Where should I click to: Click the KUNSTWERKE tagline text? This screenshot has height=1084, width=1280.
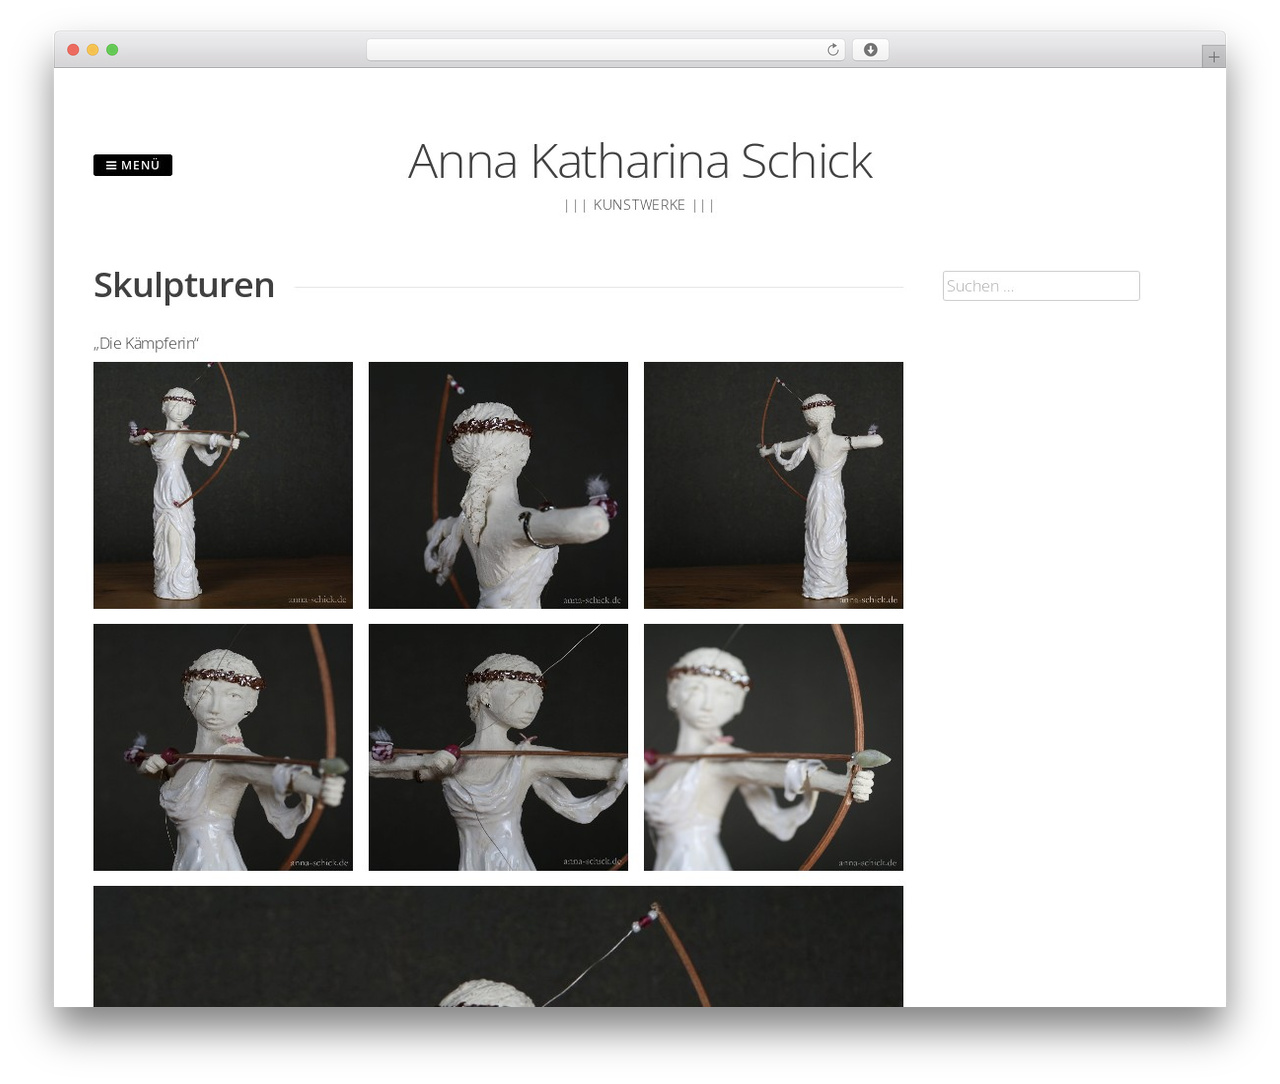tap(639, 205)
